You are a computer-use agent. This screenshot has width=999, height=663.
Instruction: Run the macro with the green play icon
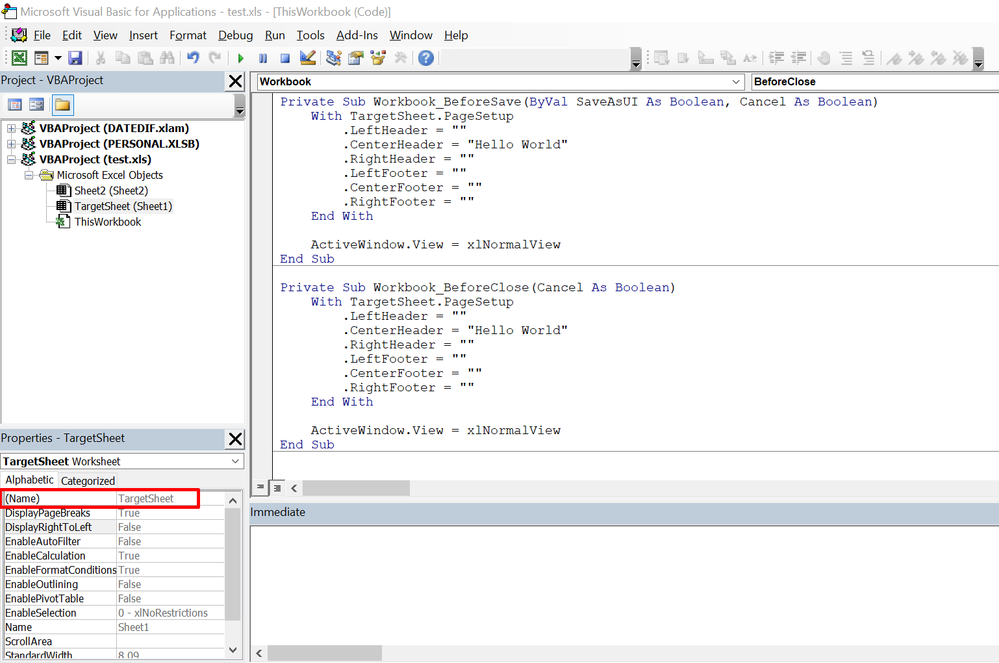point(241,58)
